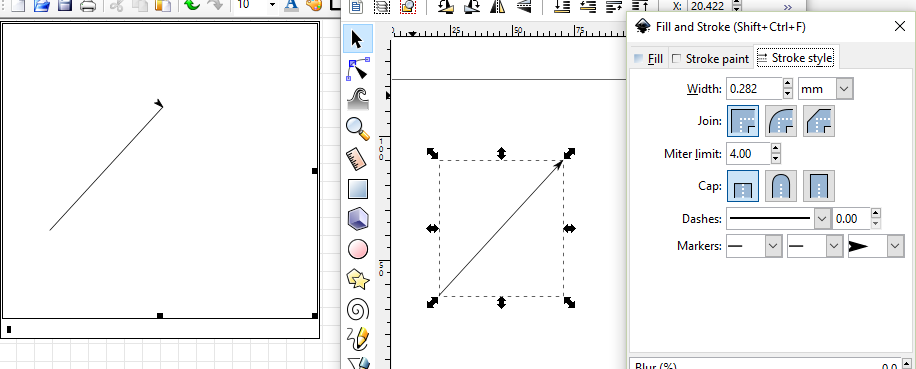This screenshot has width=916, height=369.
Task: Select the arrow Selector tool
Action: tap(358, 39)
